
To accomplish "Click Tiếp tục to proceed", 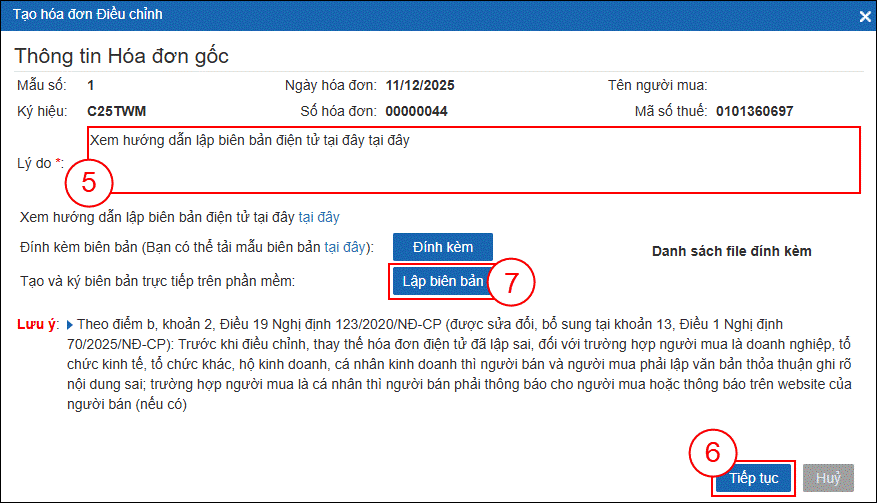I will pos(754,478).
